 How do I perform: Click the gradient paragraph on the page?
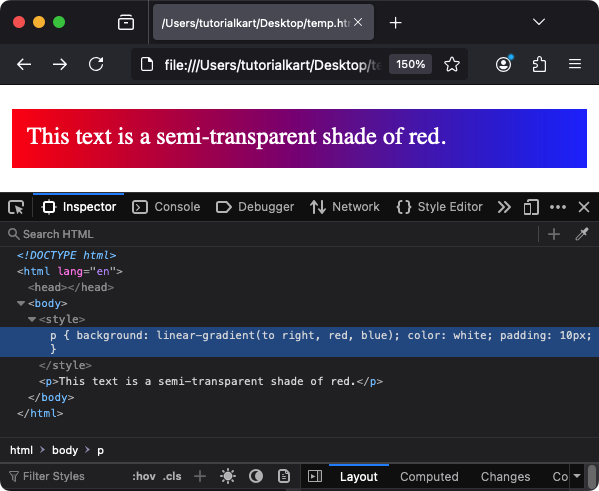click(300, 138)
